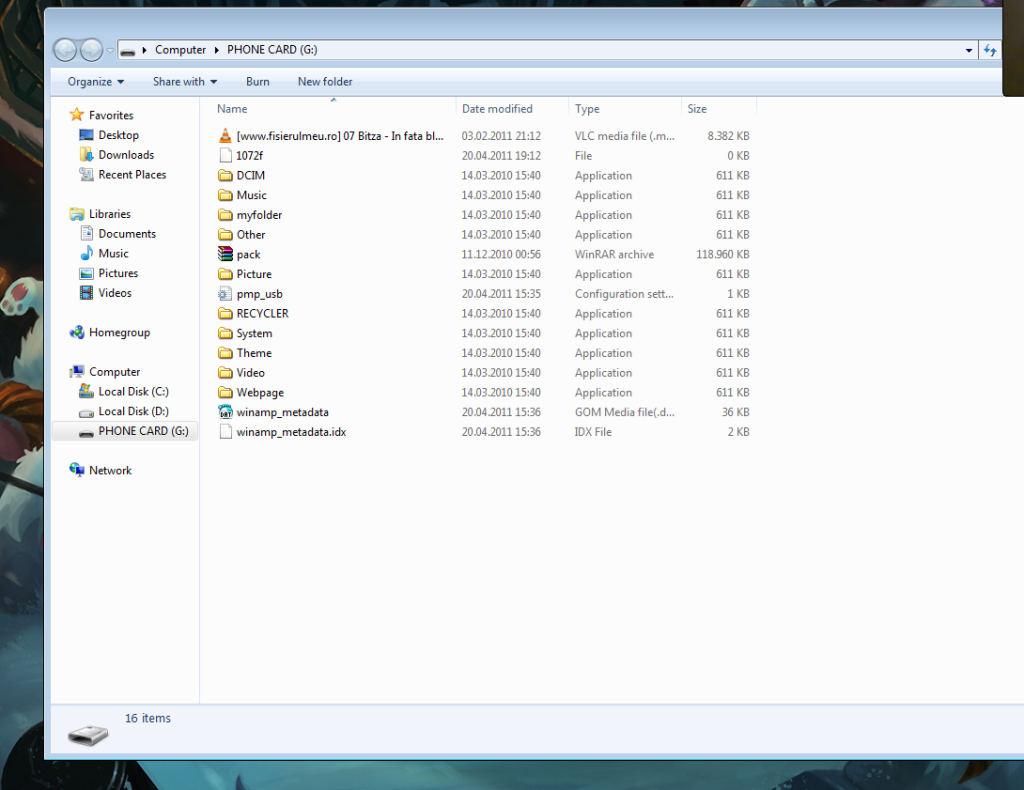Sort files by Size column header
Screen dimensions: 1024x790
(697, 109)
